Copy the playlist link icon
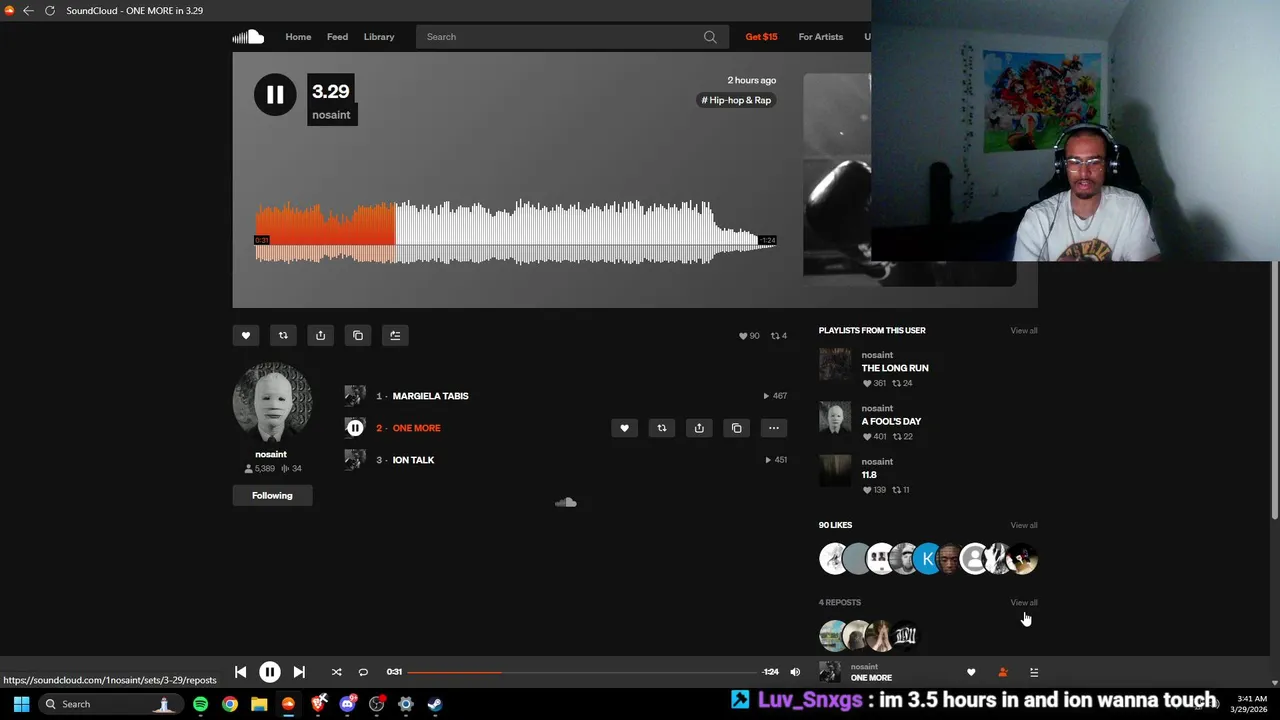This screenshot has width=1280, height=720. pyautogui.click(x=358, y=336)
